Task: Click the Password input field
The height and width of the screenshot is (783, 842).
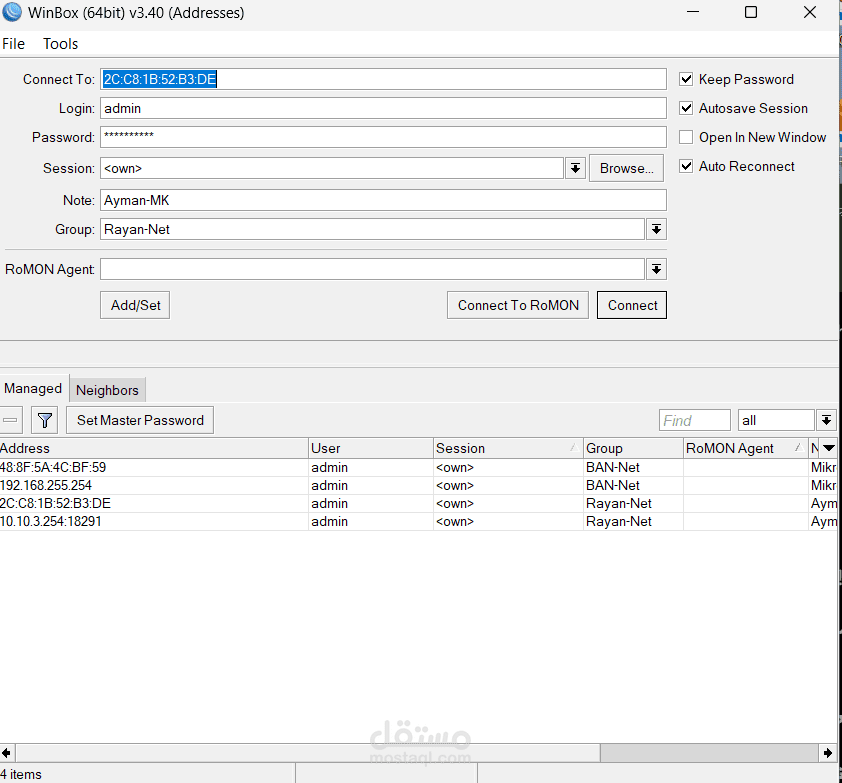Action: [383, 137]
